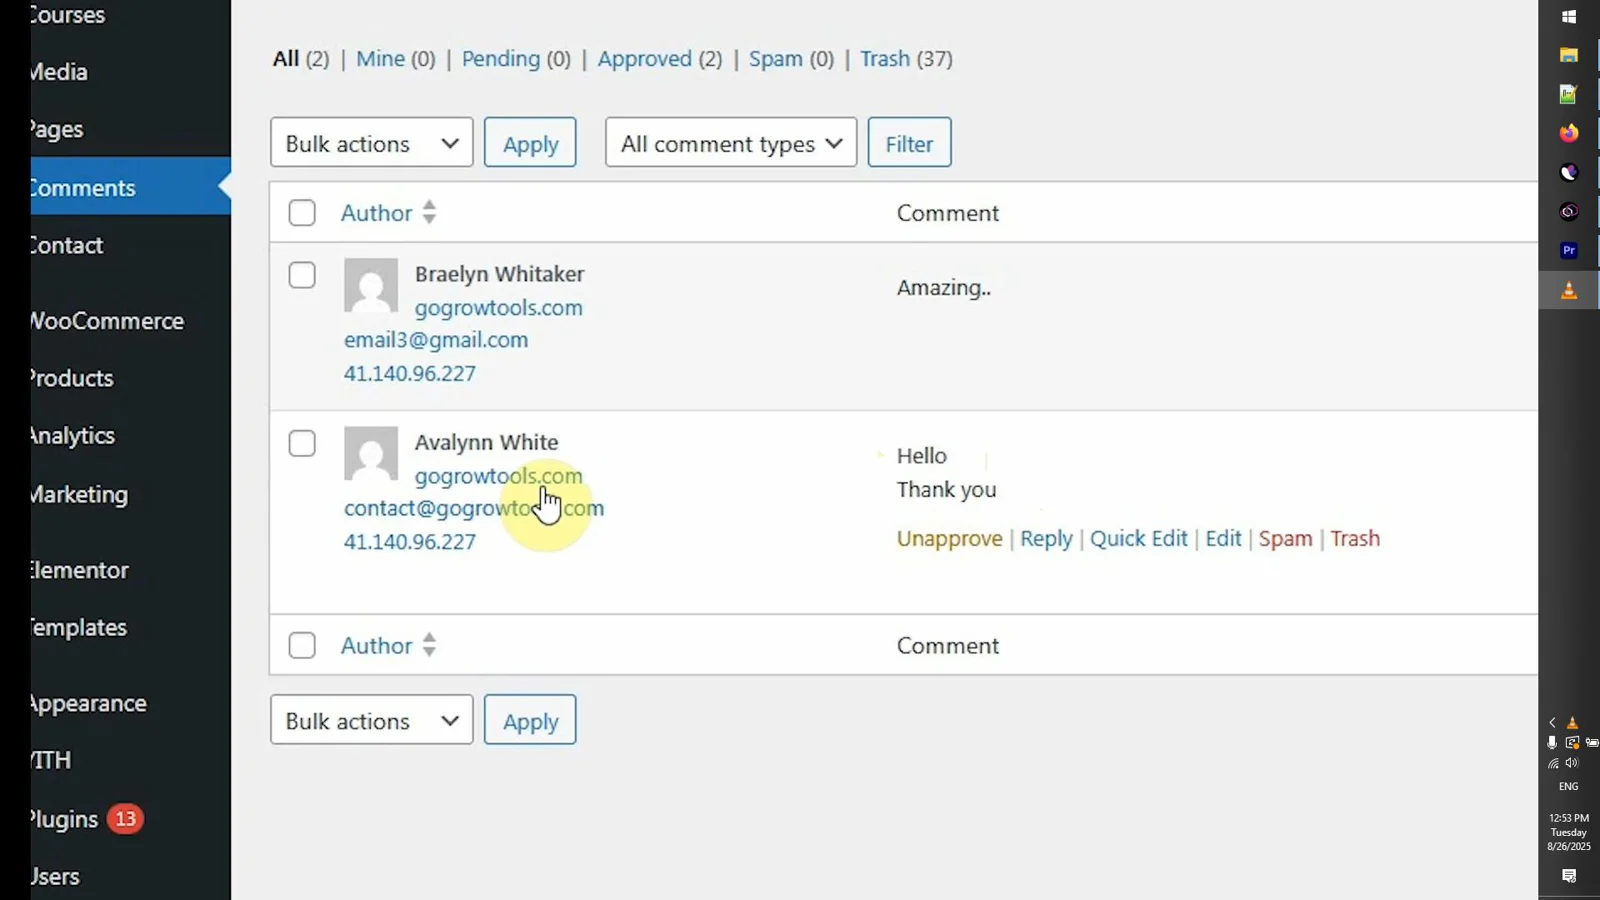Image resolution: width=1600 pixels, height=900 pixels.
Task: Open Comments in the admin sidebar
Action: click(x=130, y=187)
